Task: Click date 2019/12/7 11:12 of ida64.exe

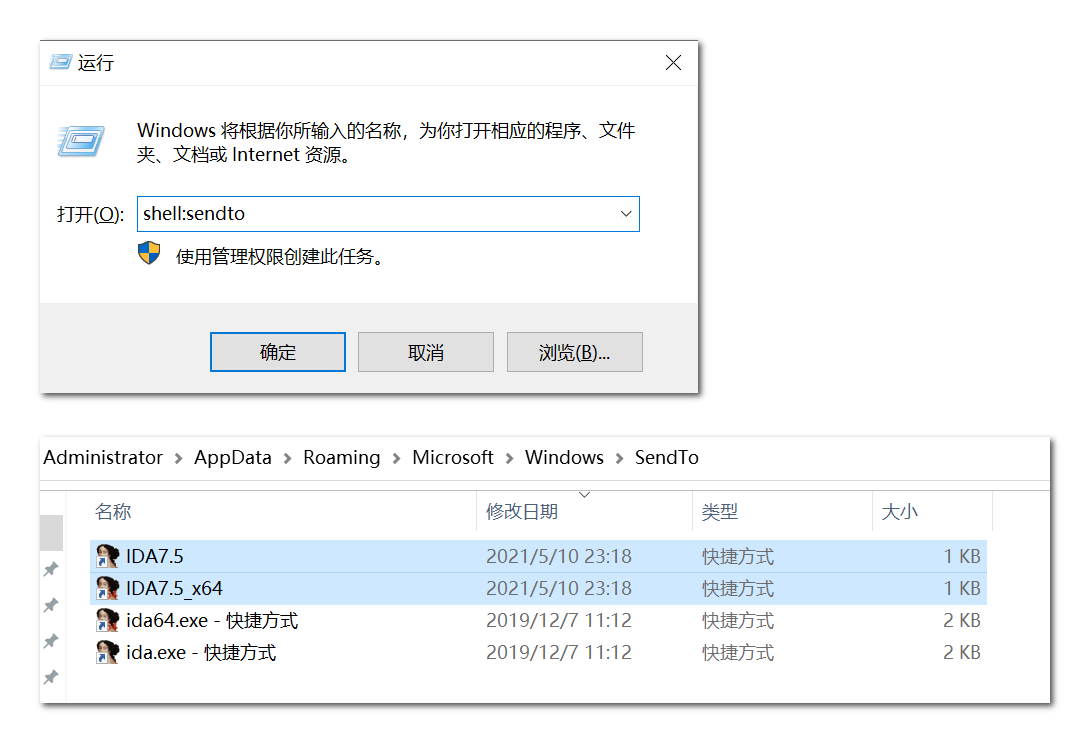Action: 559,620
